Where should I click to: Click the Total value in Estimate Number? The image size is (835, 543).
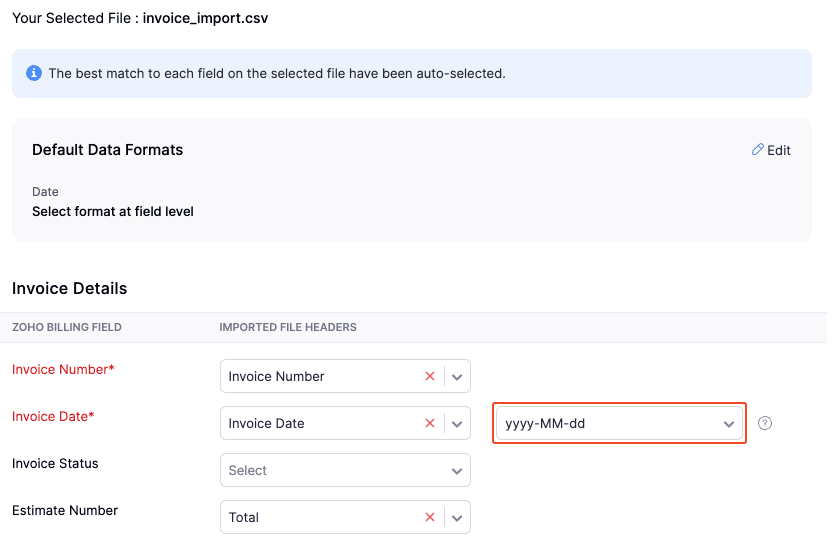click(x=244, y=517)
